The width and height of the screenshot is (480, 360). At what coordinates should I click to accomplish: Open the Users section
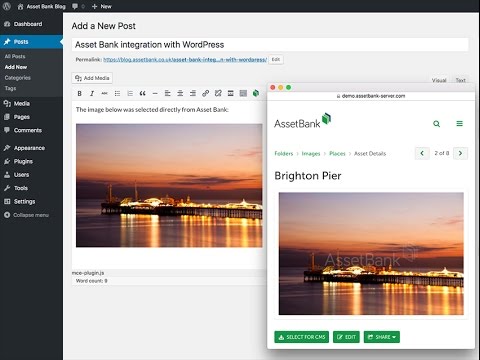pyautogui.click(x=21, y=175)
